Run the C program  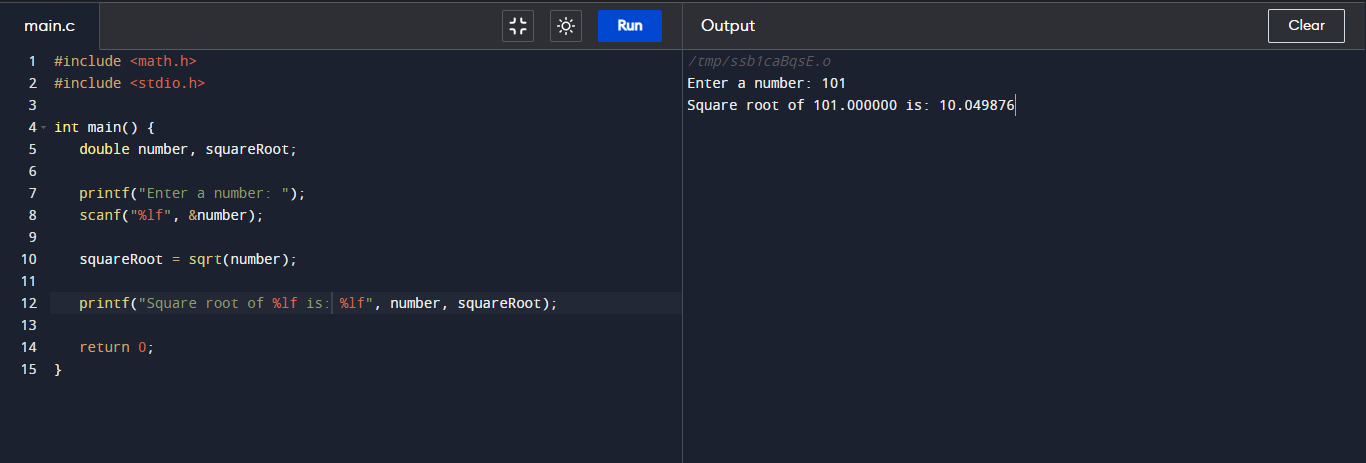pyautogui.click(x=630, y=26)
